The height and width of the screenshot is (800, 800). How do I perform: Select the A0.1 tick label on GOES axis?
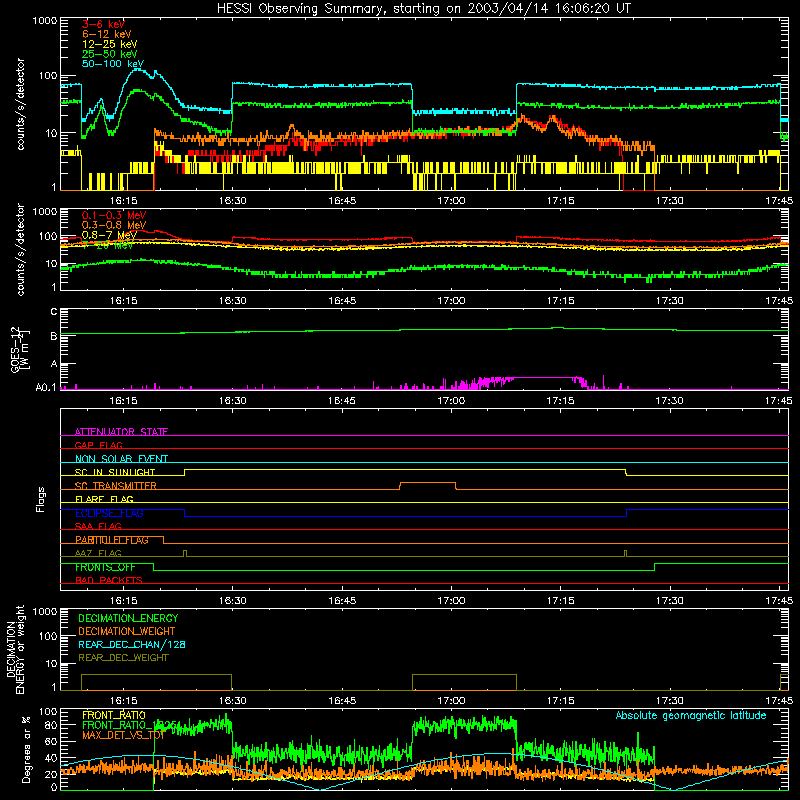coord(46,387)
